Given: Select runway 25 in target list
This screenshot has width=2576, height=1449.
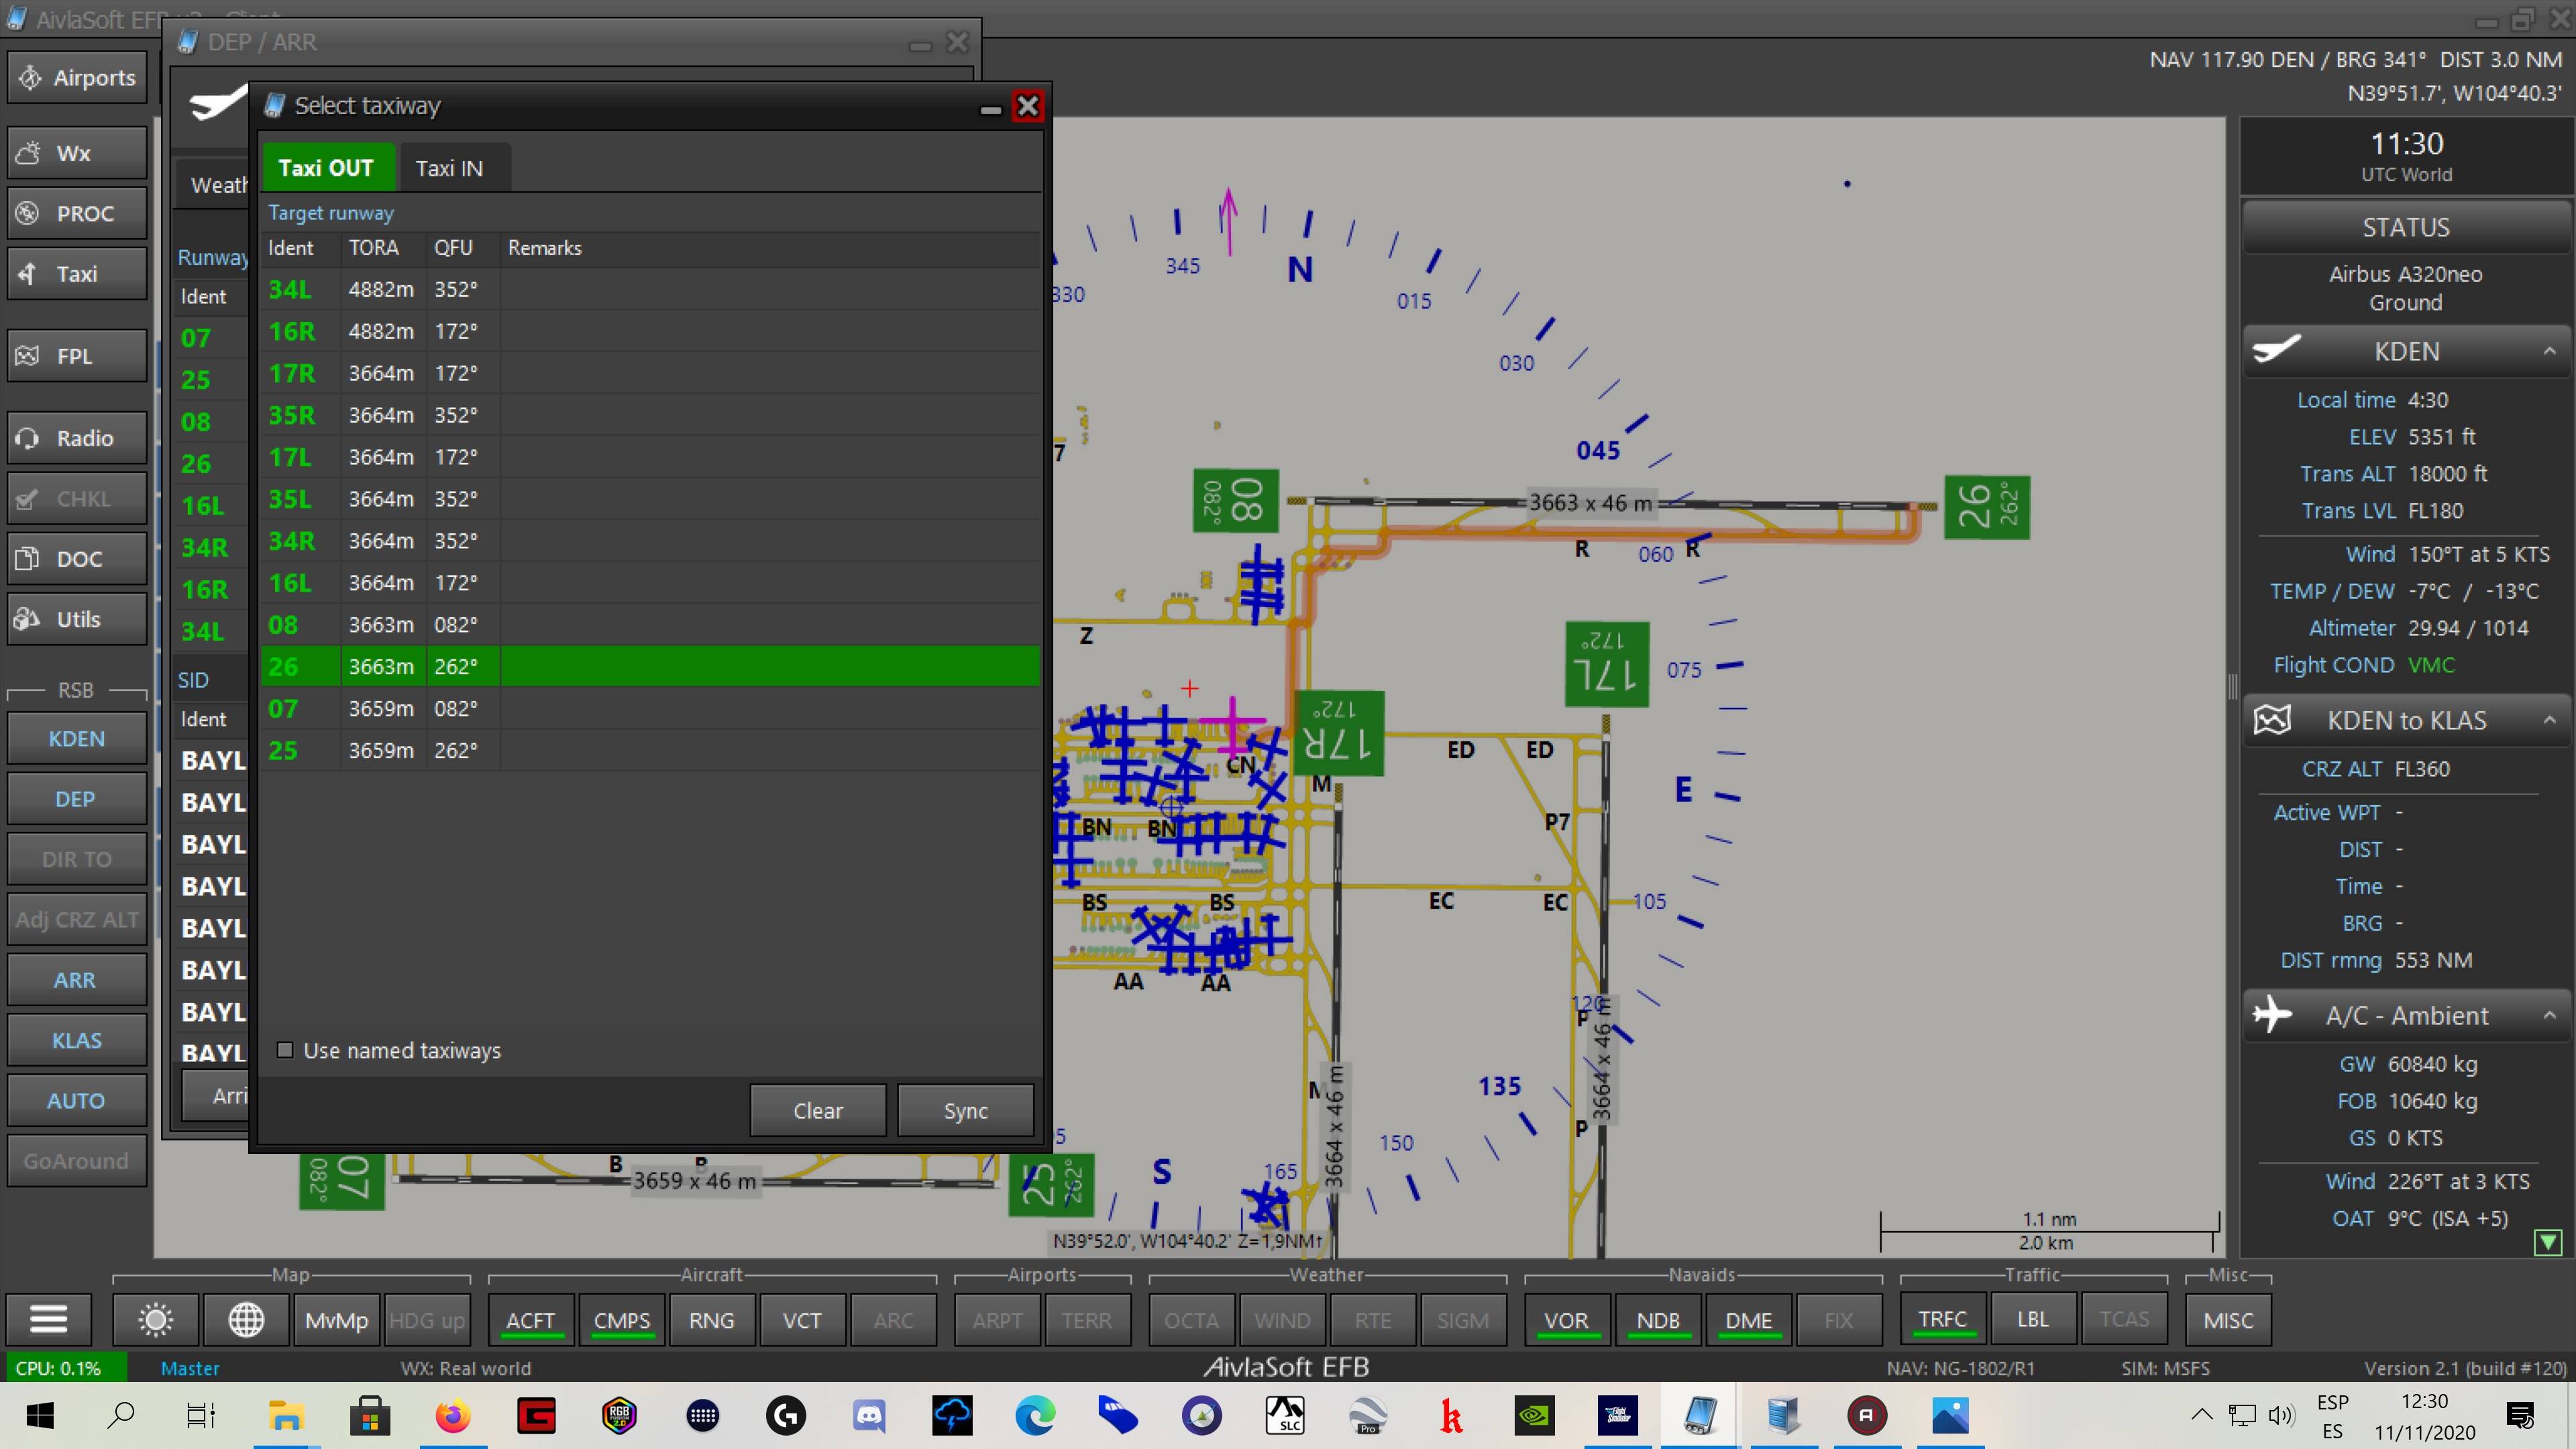Looking at the screenshot, I should [x=650, y=751].
